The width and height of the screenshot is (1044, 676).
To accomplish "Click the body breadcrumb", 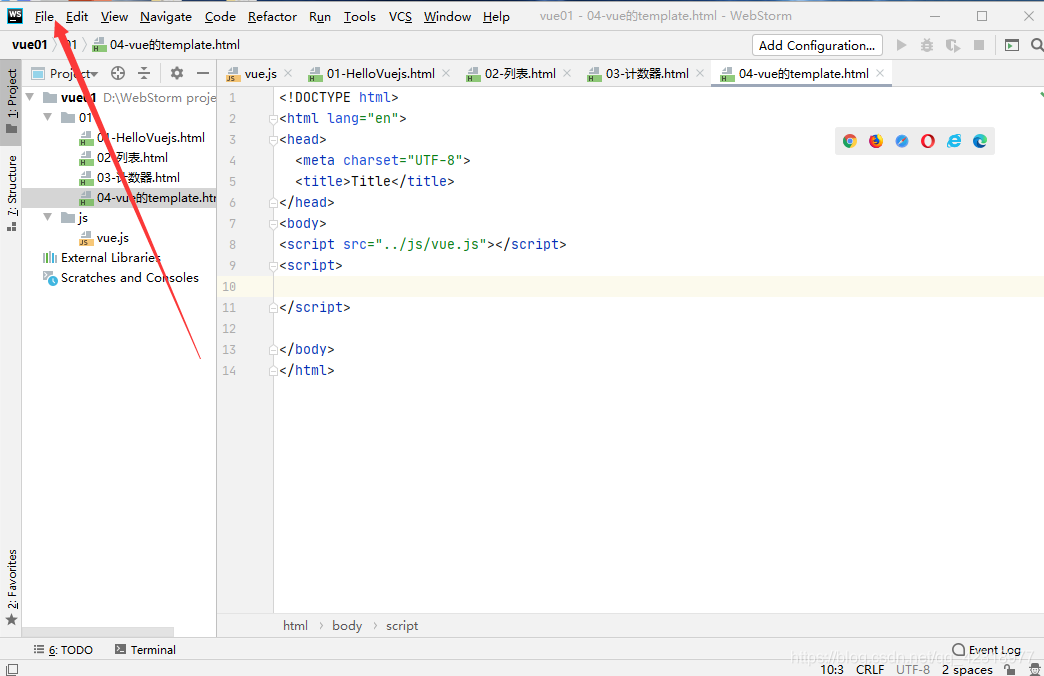I will pos(347,626).
